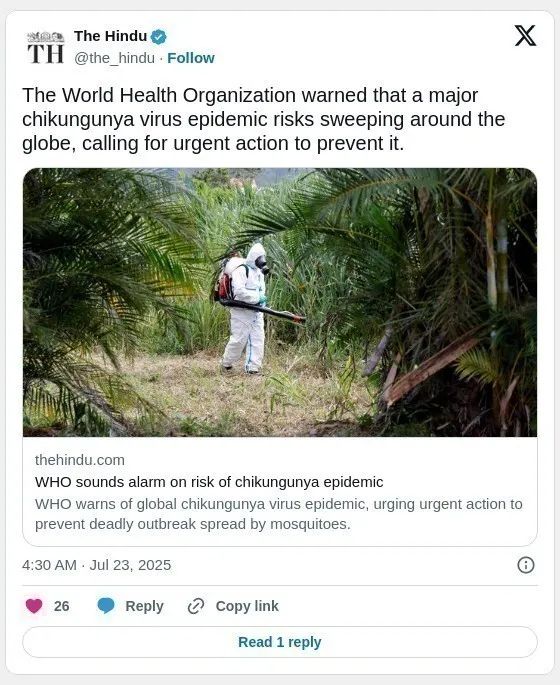560x685 pixels.
Task: Click the Reply text label
Action: point(144,606)
